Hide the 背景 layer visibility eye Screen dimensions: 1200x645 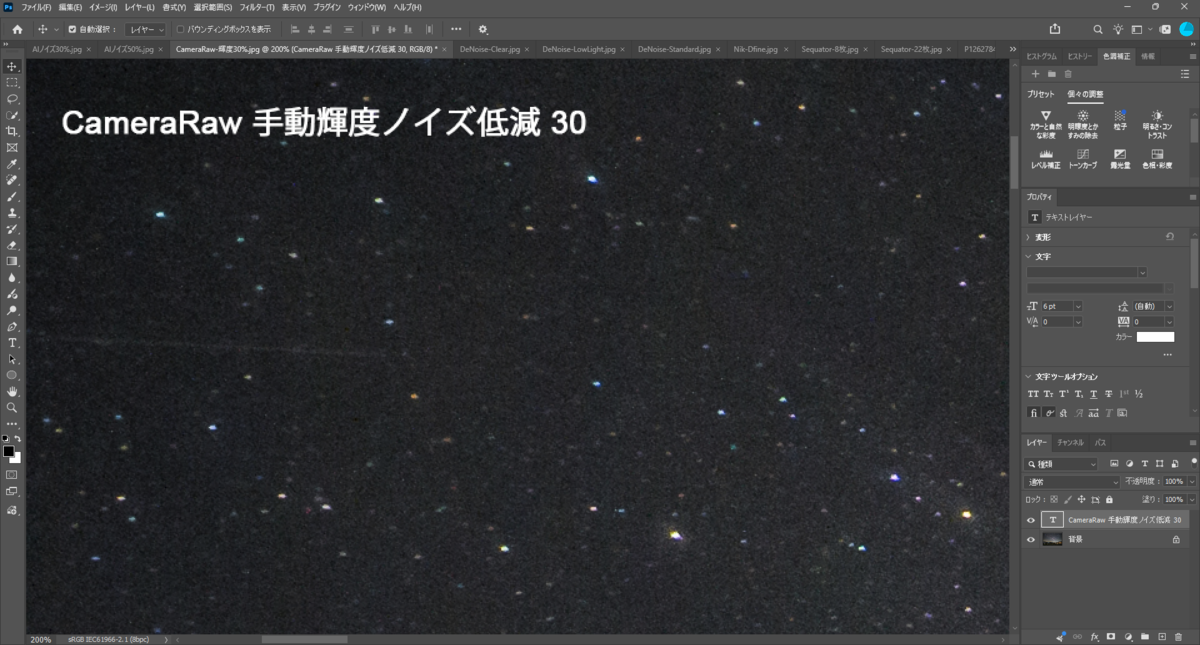tap(1031, 539)
